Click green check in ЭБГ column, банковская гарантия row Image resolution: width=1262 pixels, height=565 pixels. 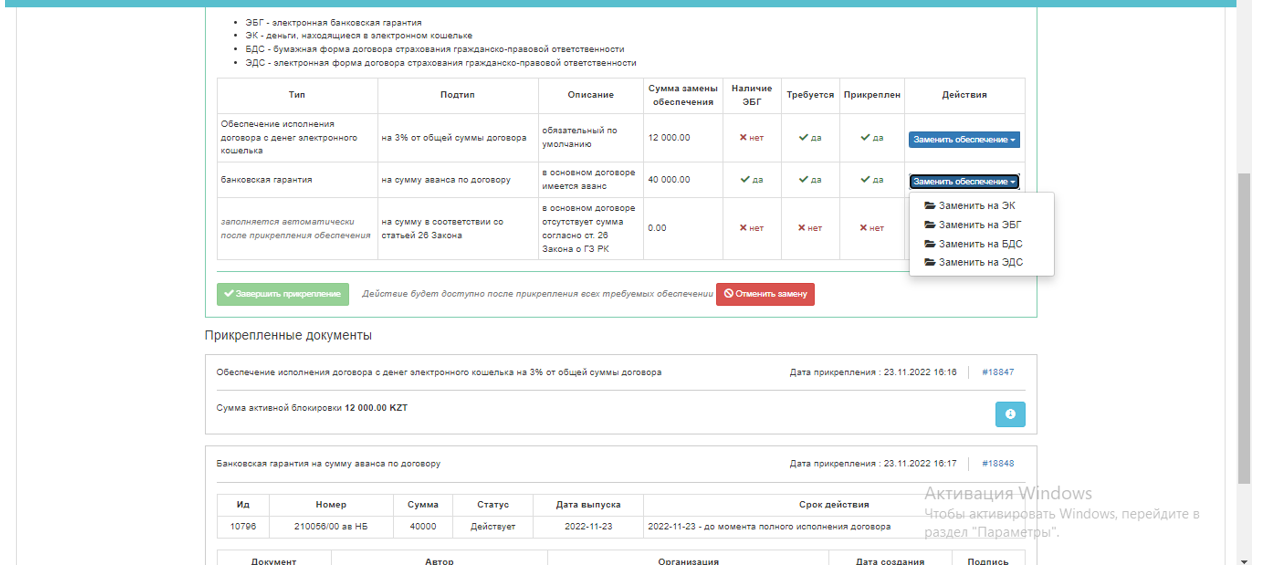coord(745,180)
